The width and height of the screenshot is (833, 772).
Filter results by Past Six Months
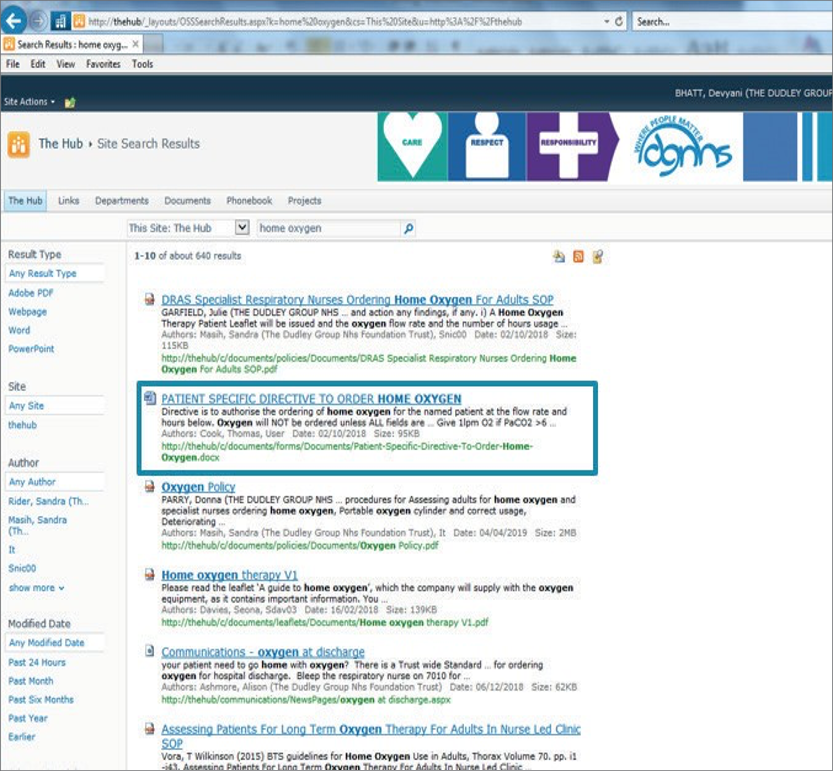tap(41, 700)
